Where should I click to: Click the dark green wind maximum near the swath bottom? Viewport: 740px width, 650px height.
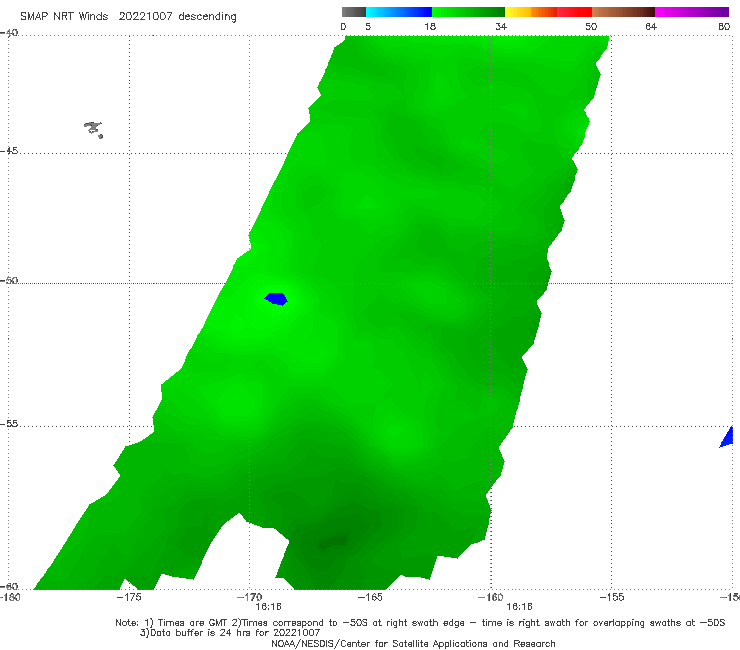click(333, 542)
